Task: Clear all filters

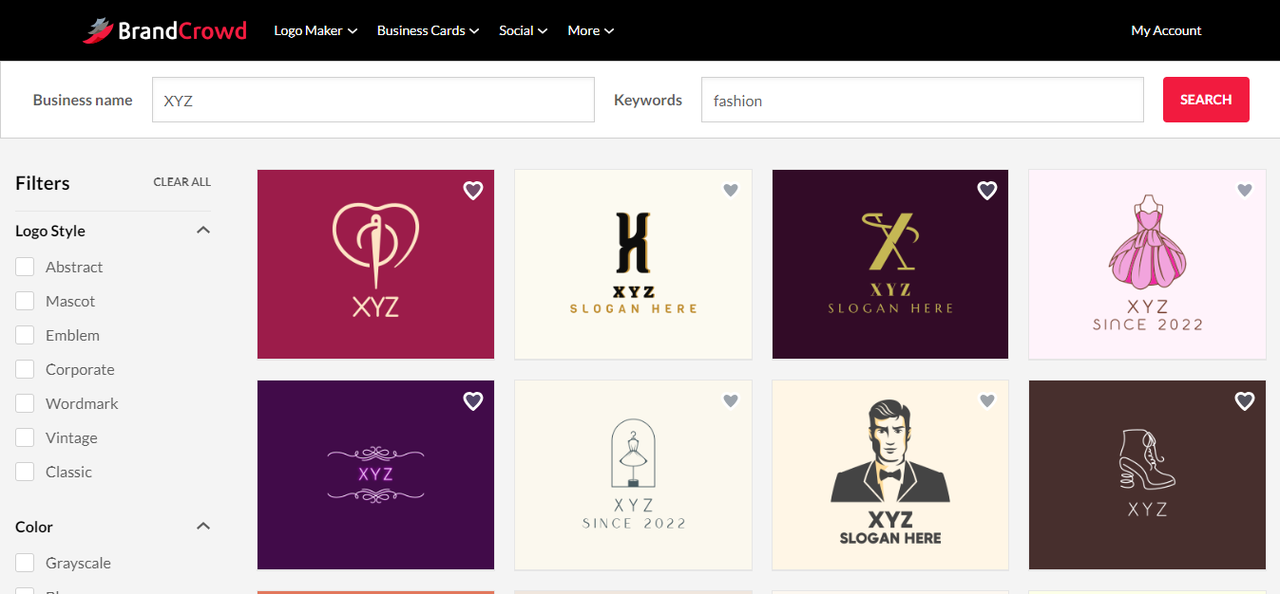Action: [x=182, y=182]
